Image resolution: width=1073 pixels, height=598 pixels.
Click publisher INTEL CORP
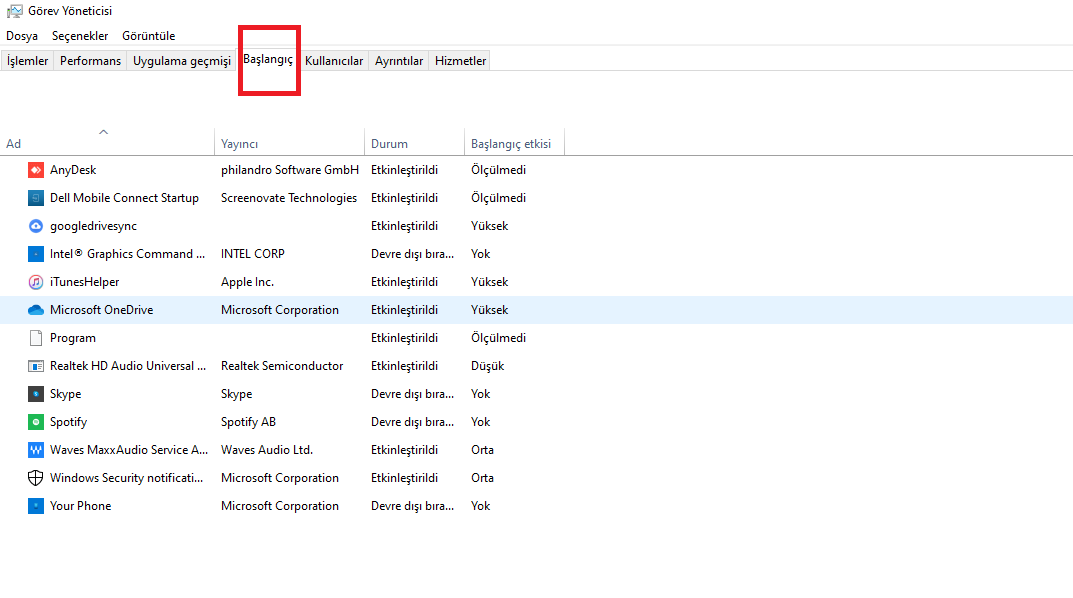[253, 254]
